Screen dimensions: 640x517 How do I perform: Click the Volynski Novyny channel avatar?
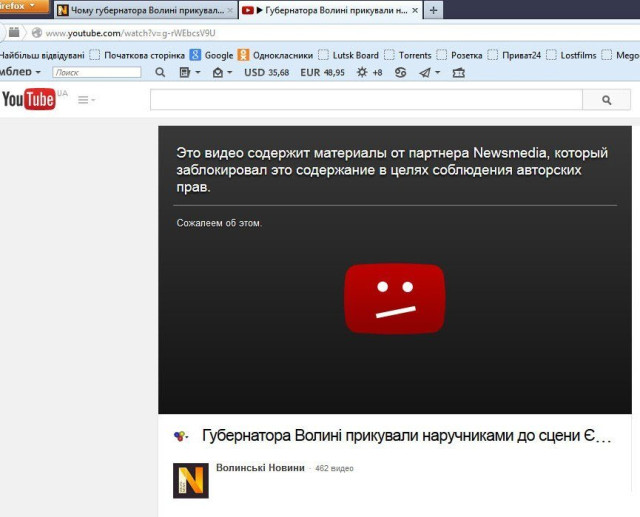point(191,480)
